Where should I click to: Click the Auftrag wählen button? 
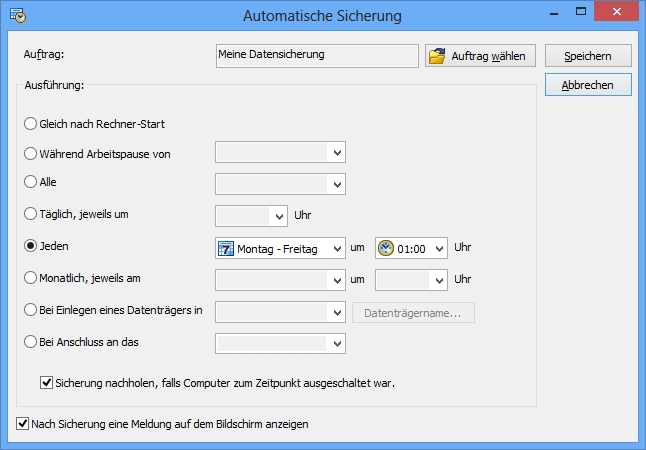tap(480, 56)
